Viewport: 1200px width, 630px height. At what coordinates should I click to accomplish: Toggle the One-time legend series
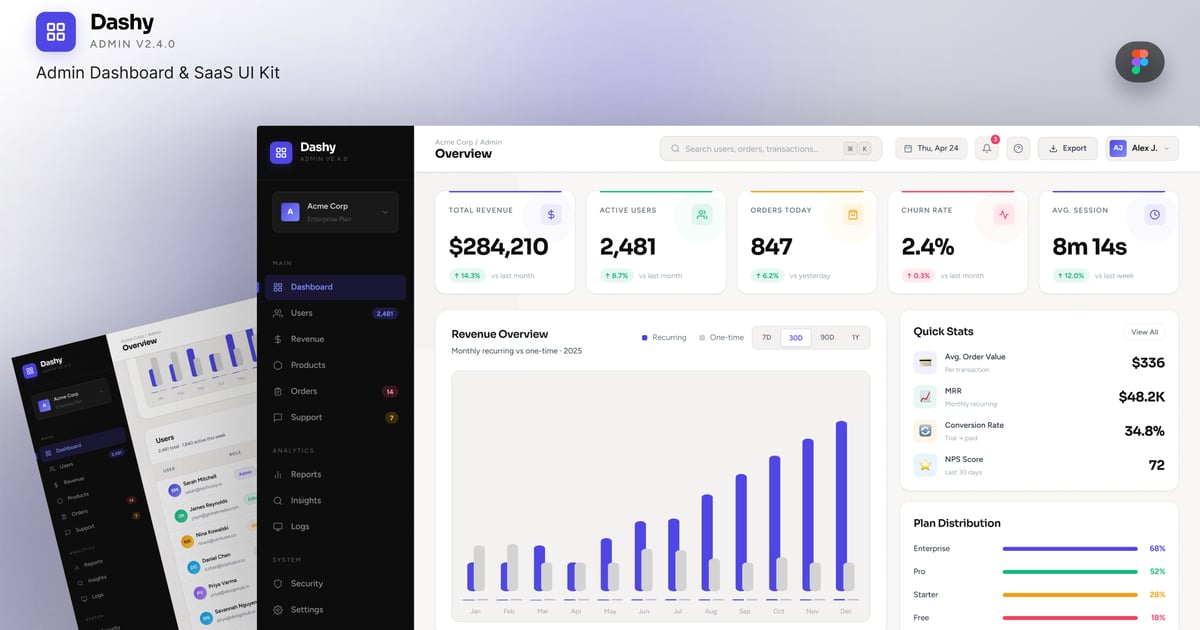721,338
